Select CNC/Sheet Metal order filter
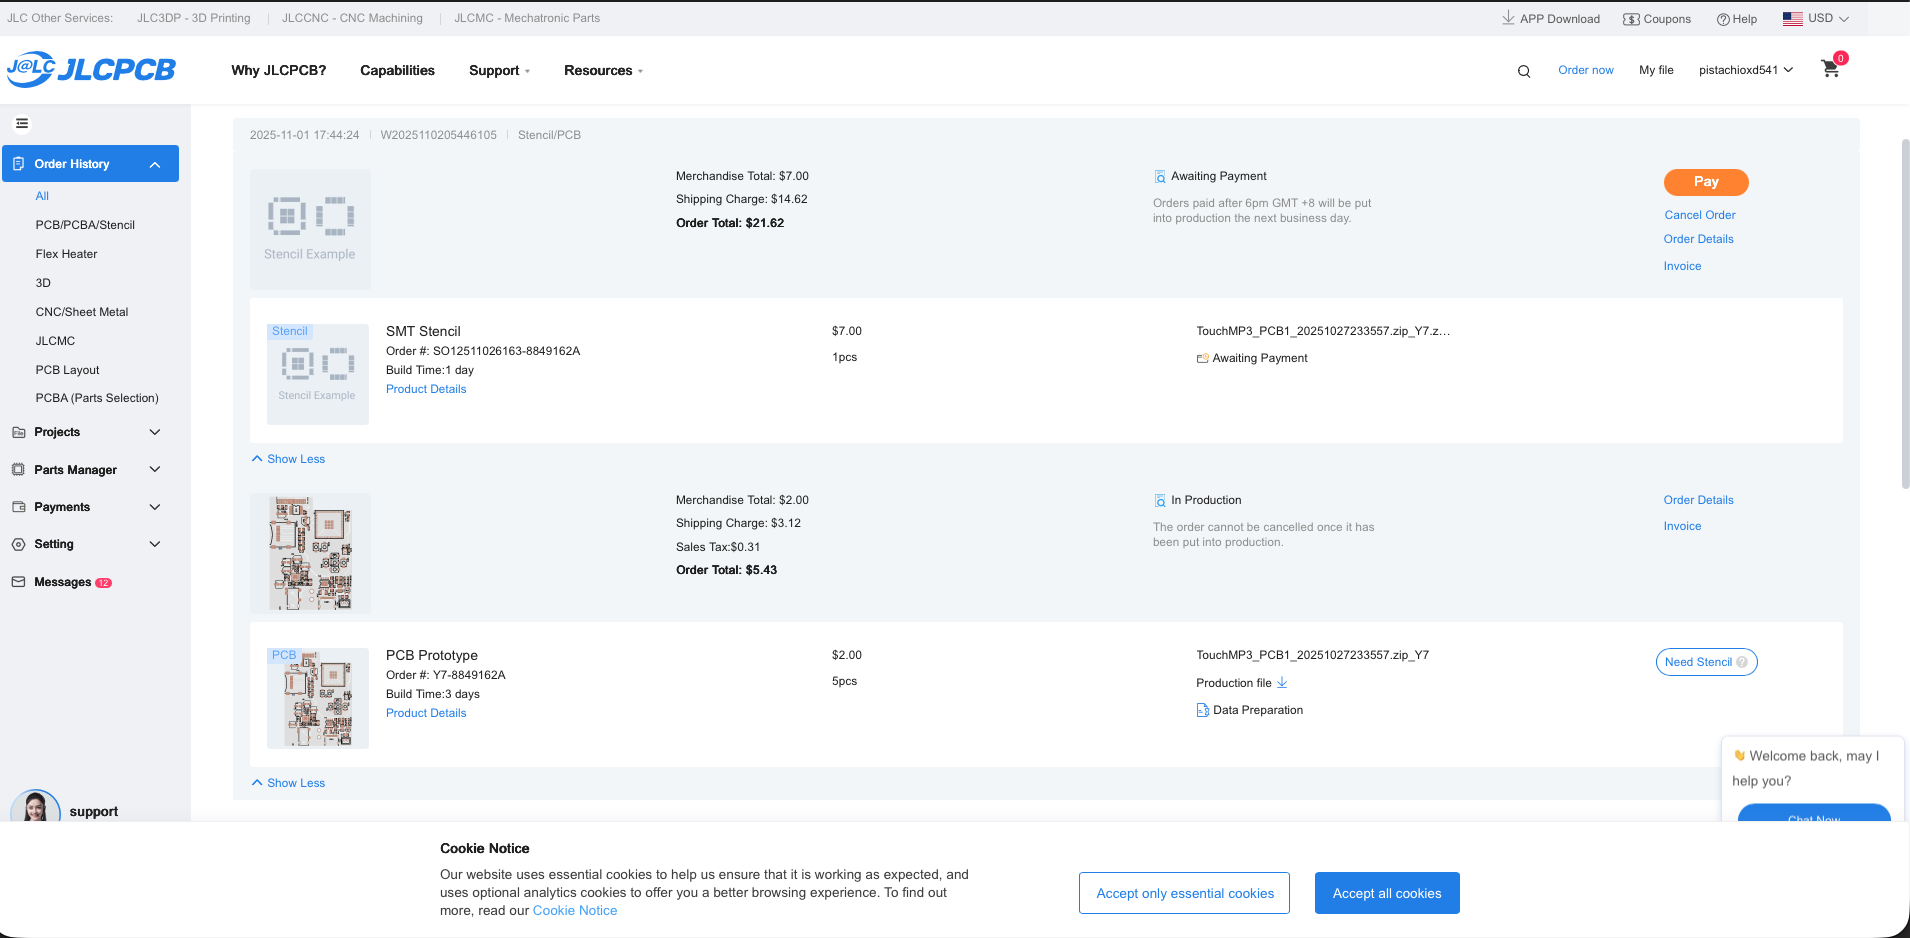 (x=82, y=312)
